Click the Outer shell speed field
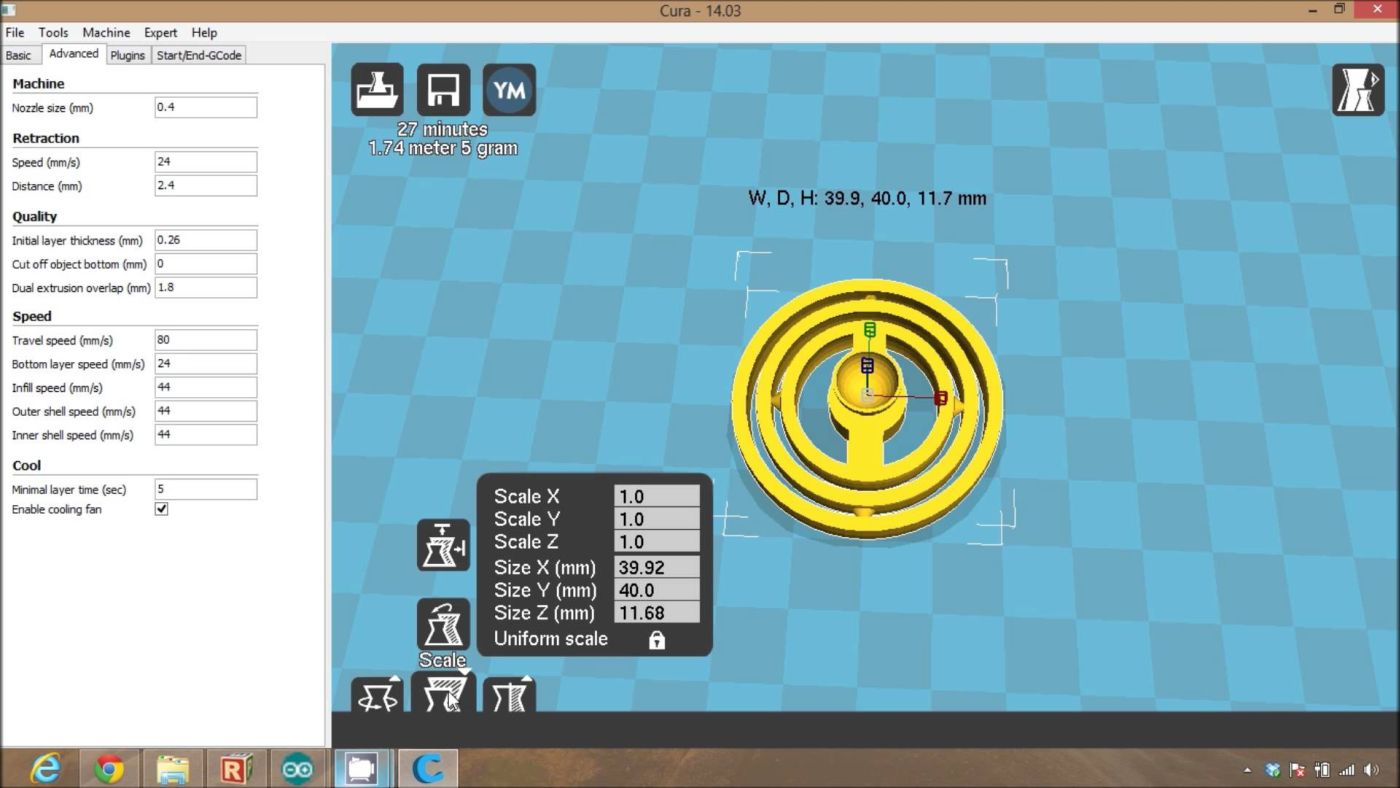The width and height of the screenshot is (1400, 788). (x=205, y=411)
